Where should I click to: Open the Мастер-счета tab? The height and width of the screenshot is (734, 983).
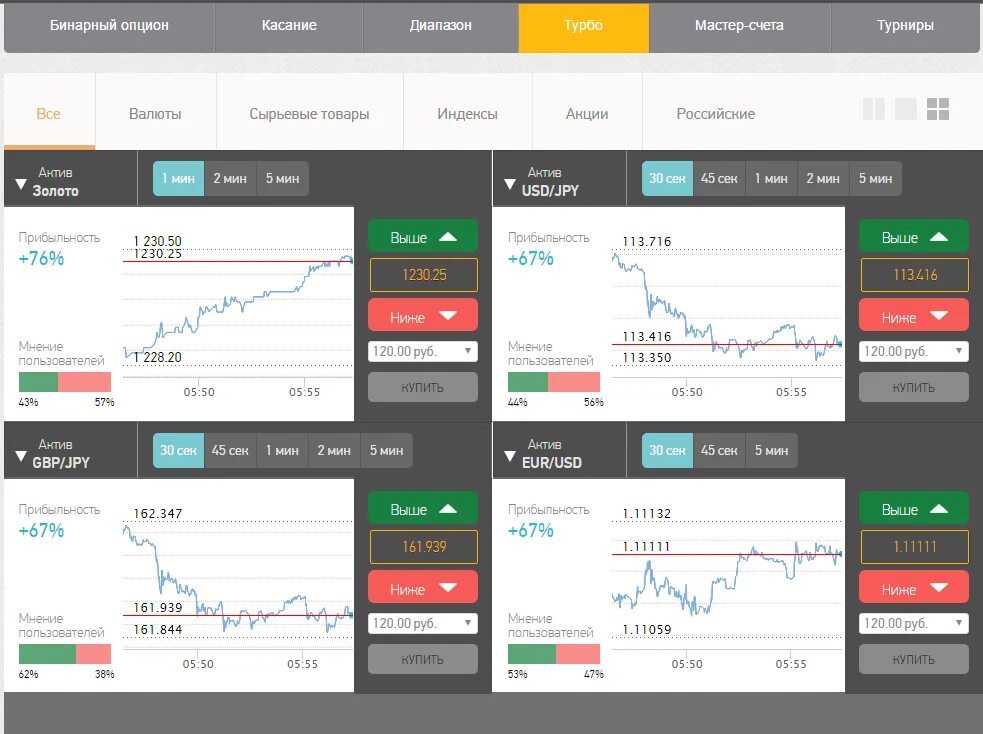tap(740, 28)
